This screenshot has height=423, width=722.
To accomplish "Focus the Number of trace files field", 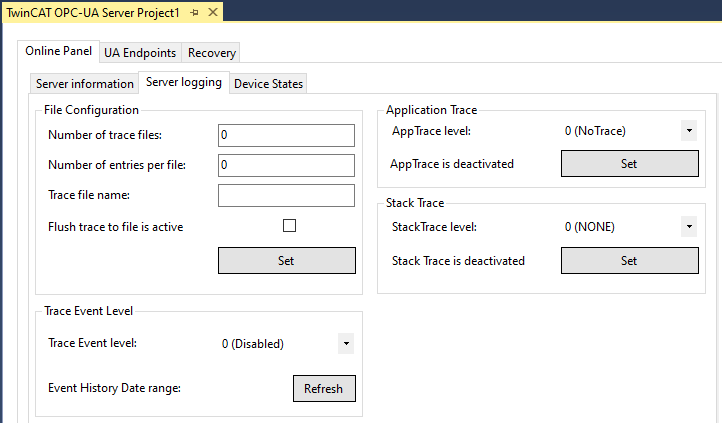I will click(286, 135).
